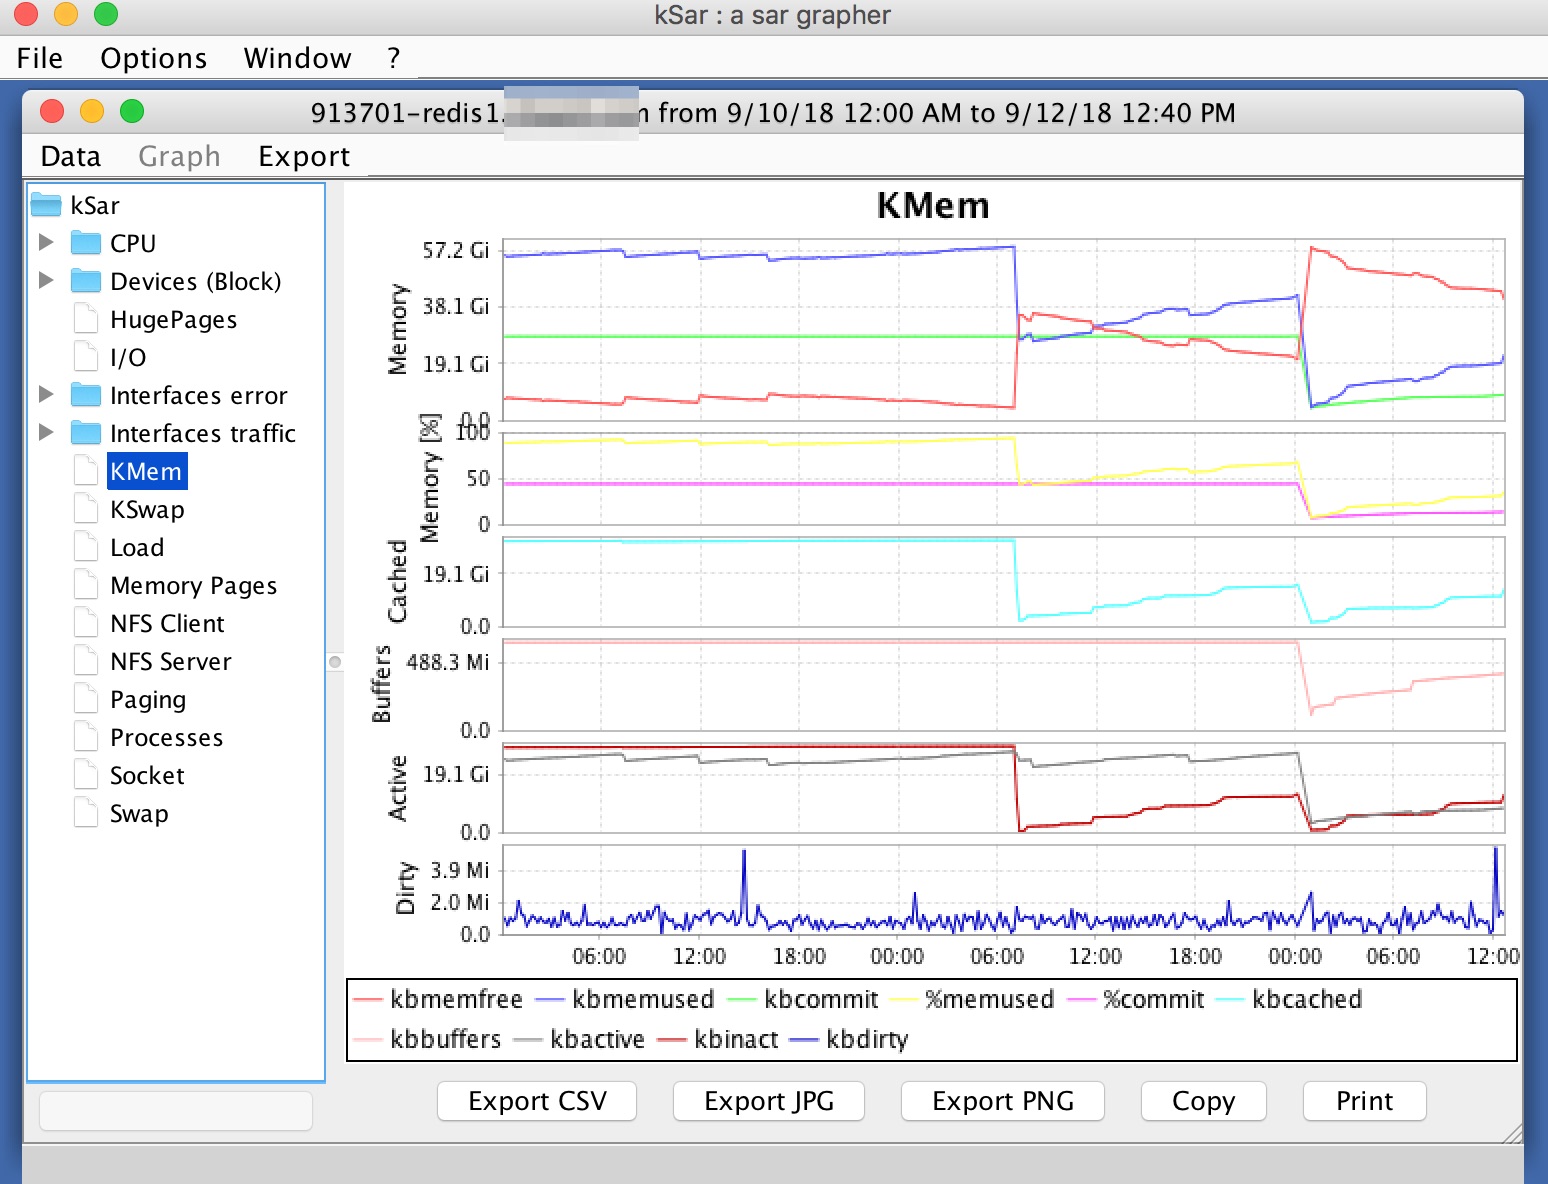
Task: Expand the Devices (Block) tree node
Action: (45, 280)
